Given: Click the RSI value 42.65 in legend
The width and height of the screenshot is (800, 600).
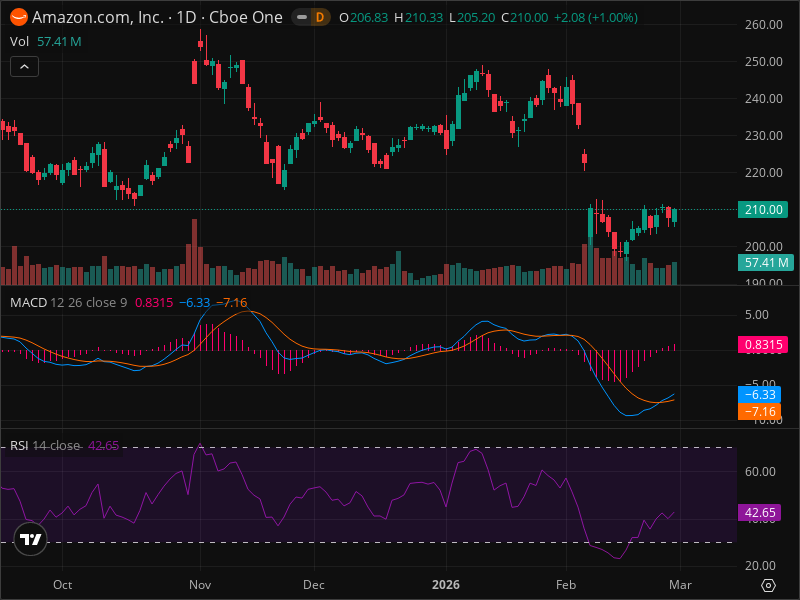Looking at the screenshot, I should click(104, 446).
